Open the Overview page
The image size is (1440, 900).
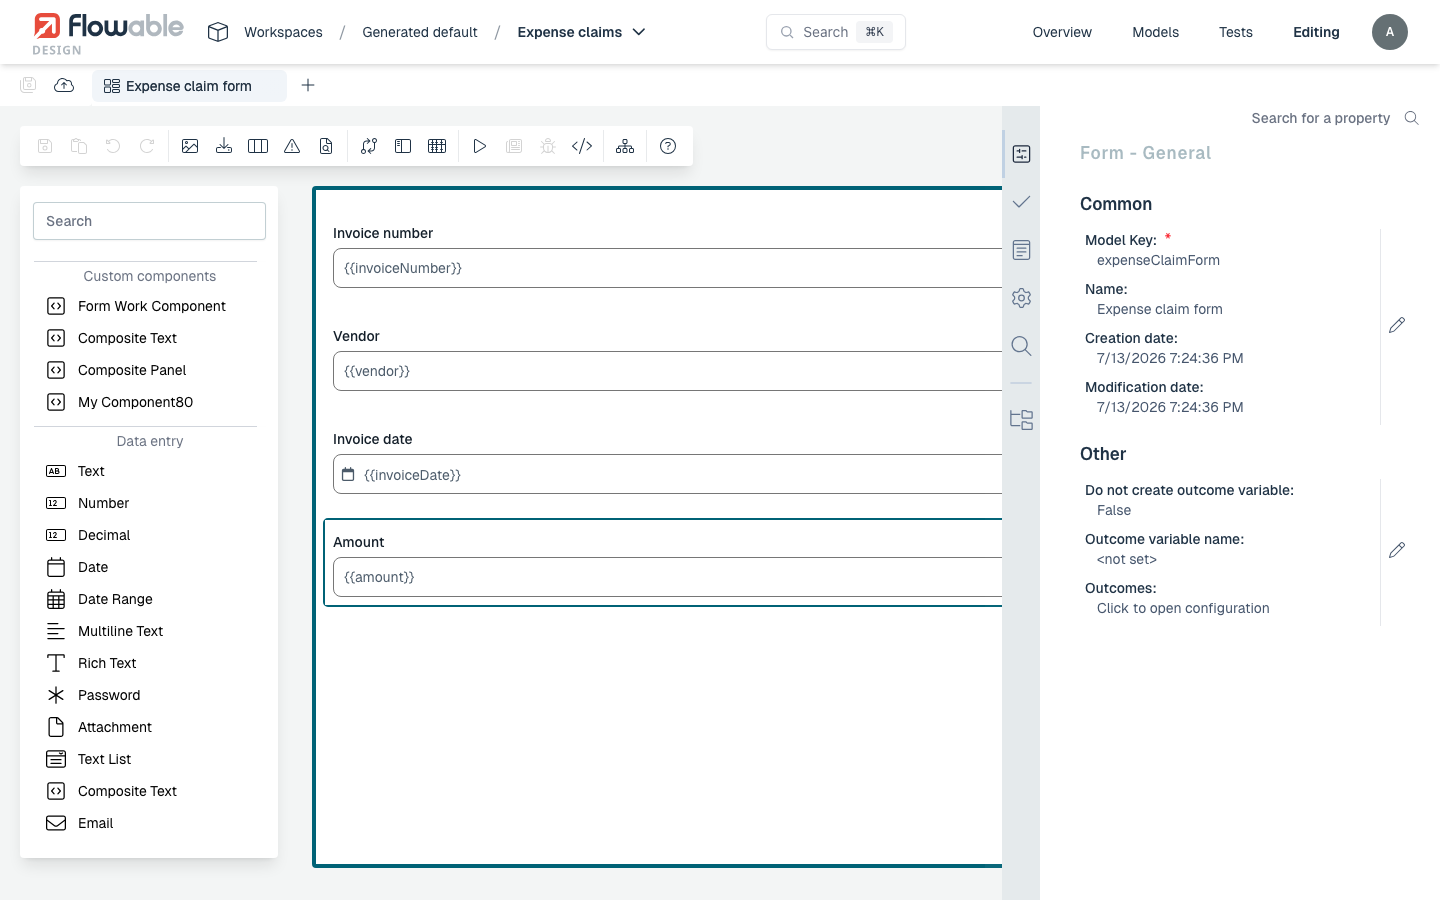pyautogui.click(x=1062, y=32)
